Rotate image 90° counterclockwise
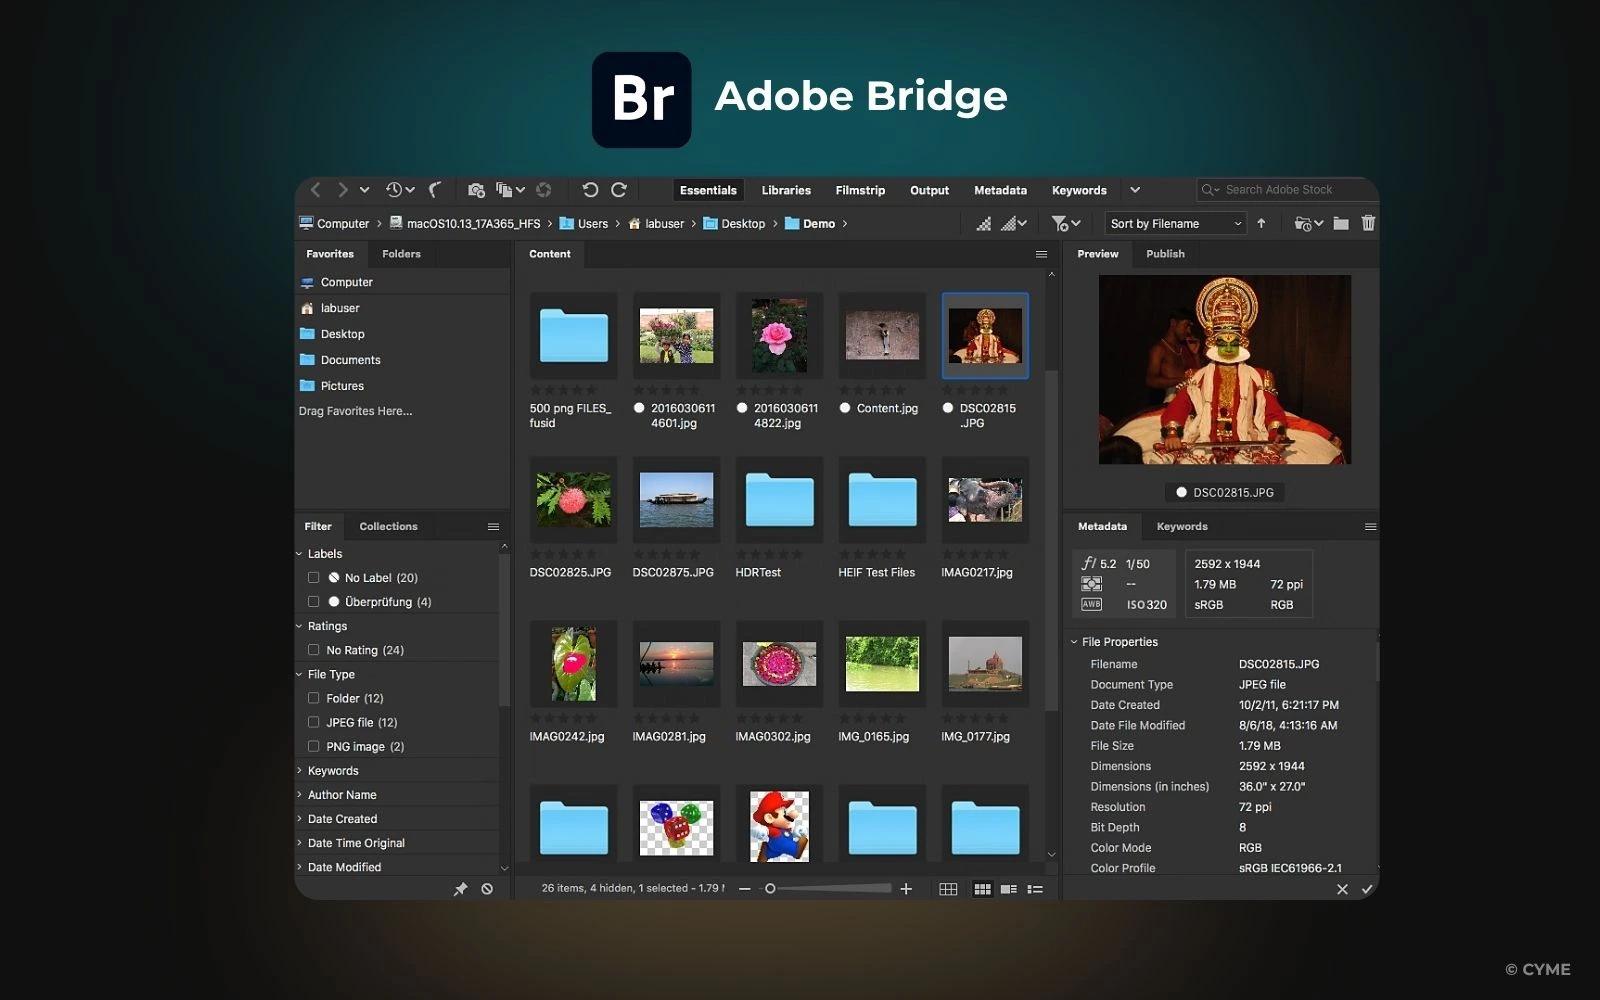The image size is (1600, 1000). [x=590, y=190]
